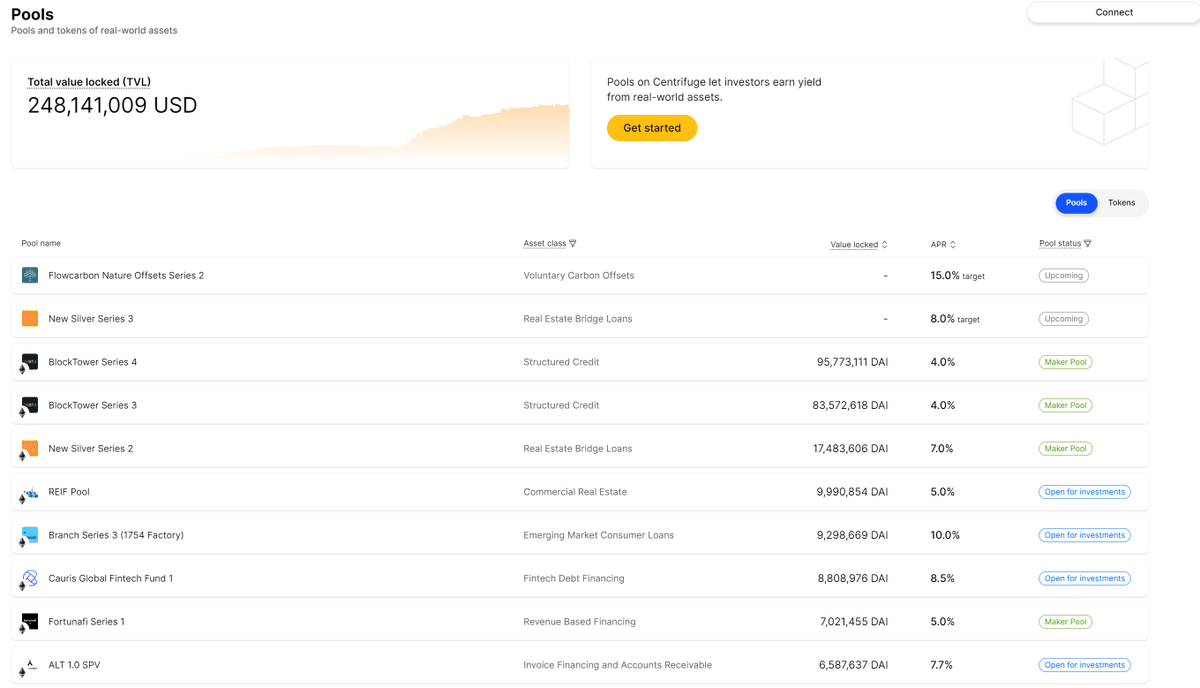Screen dimensions: 1200x688
Task: Open the BlockTower Series 4 pool
Action: (x=580, y=362)
